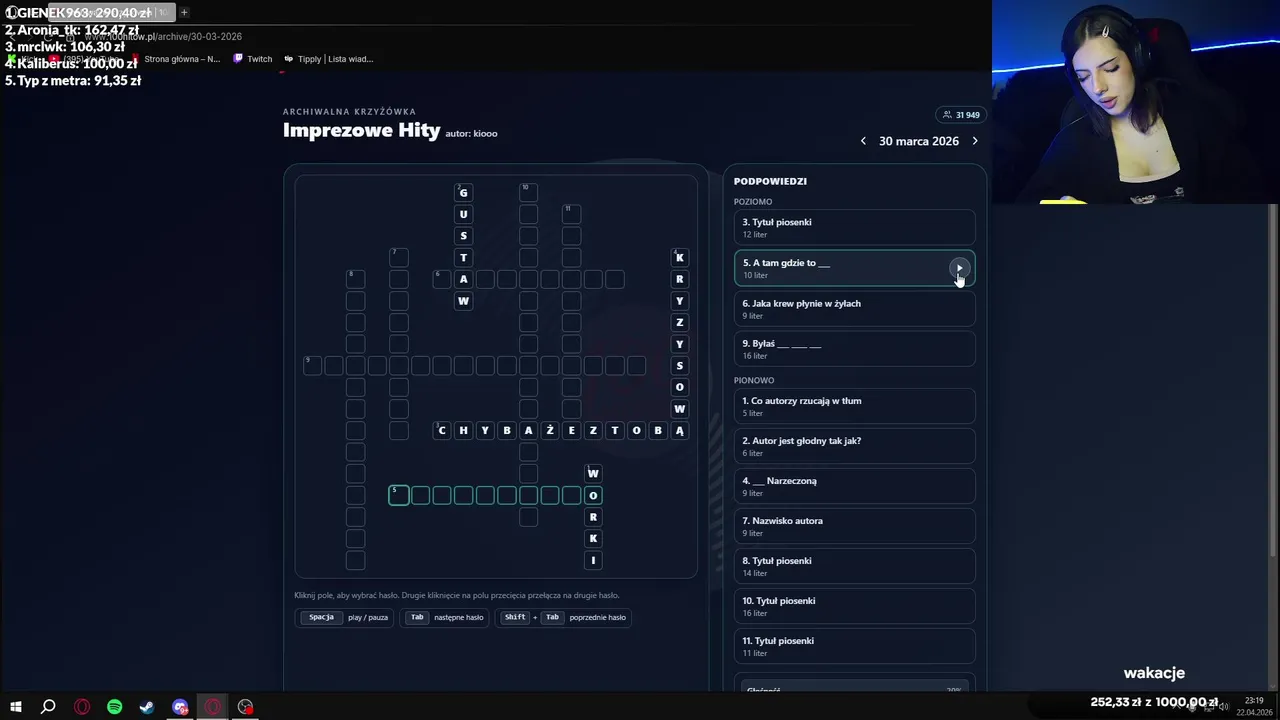Click the crossword cell numbered 6
This screenshot has height=720, width=1280.
tap(441, 279)
